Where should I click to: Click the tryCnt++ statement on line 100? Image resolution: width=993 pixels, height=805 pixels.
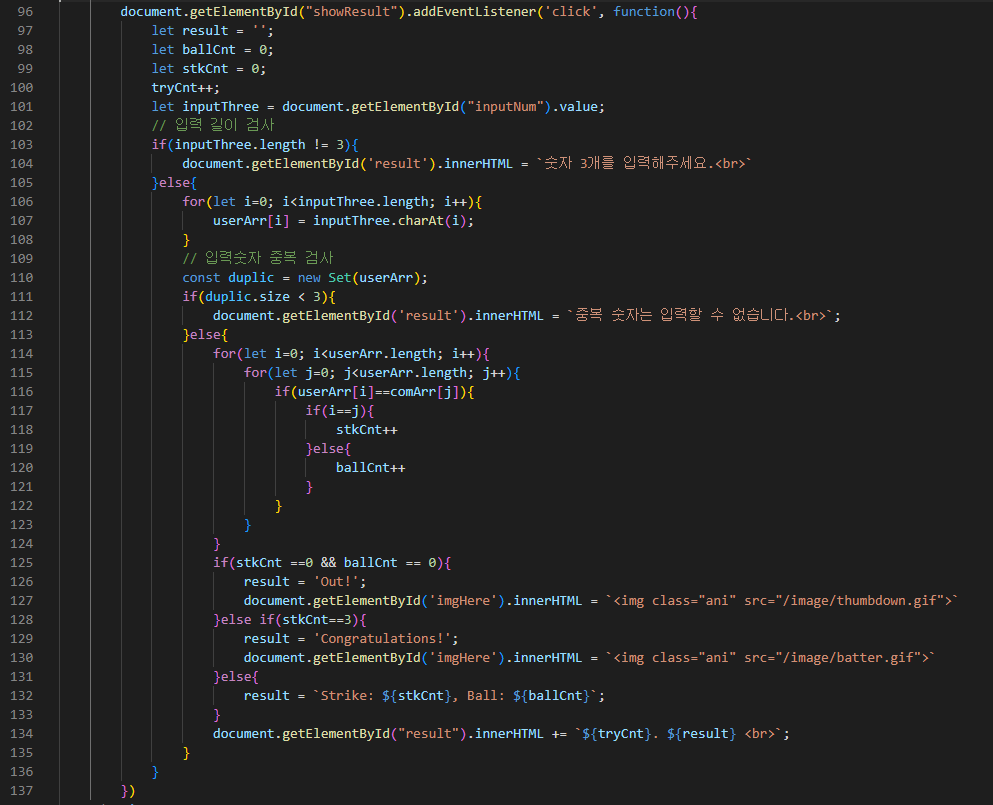tap(186, 87)
